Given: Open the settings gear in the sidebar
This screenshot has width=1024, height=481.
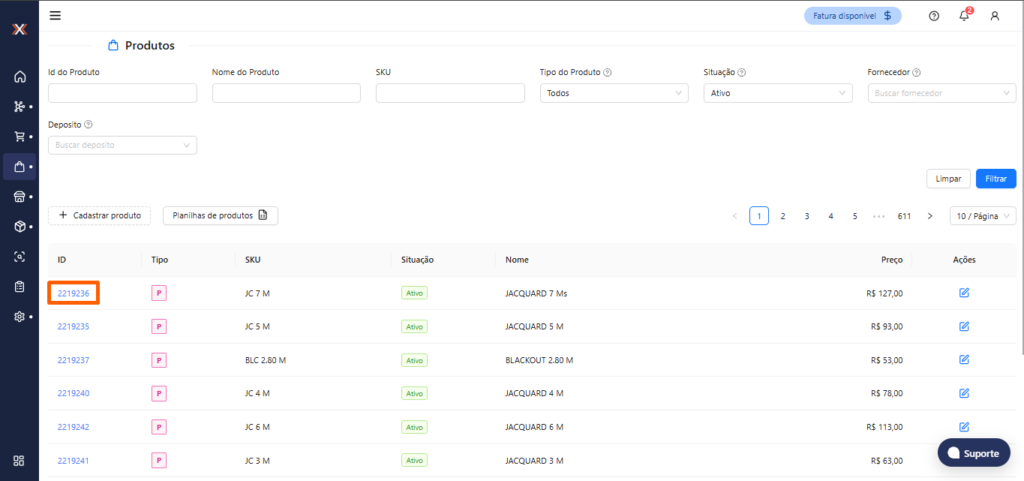Looking at the screenshot, I should pos(19,317).
